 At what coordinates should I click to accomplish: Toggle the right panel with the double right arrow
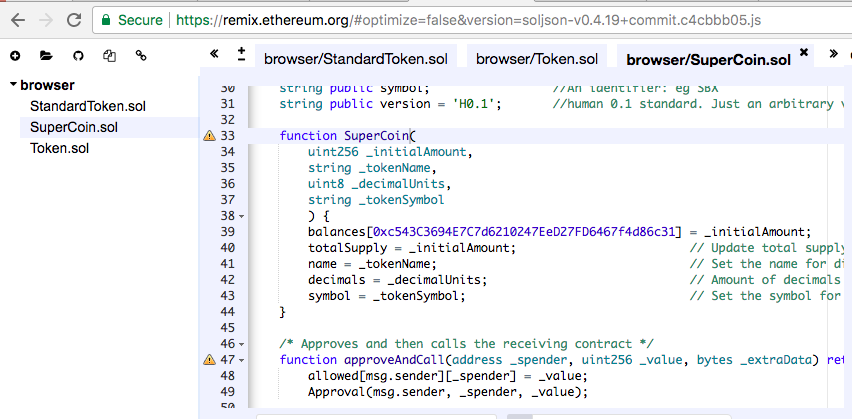(833, 53)
